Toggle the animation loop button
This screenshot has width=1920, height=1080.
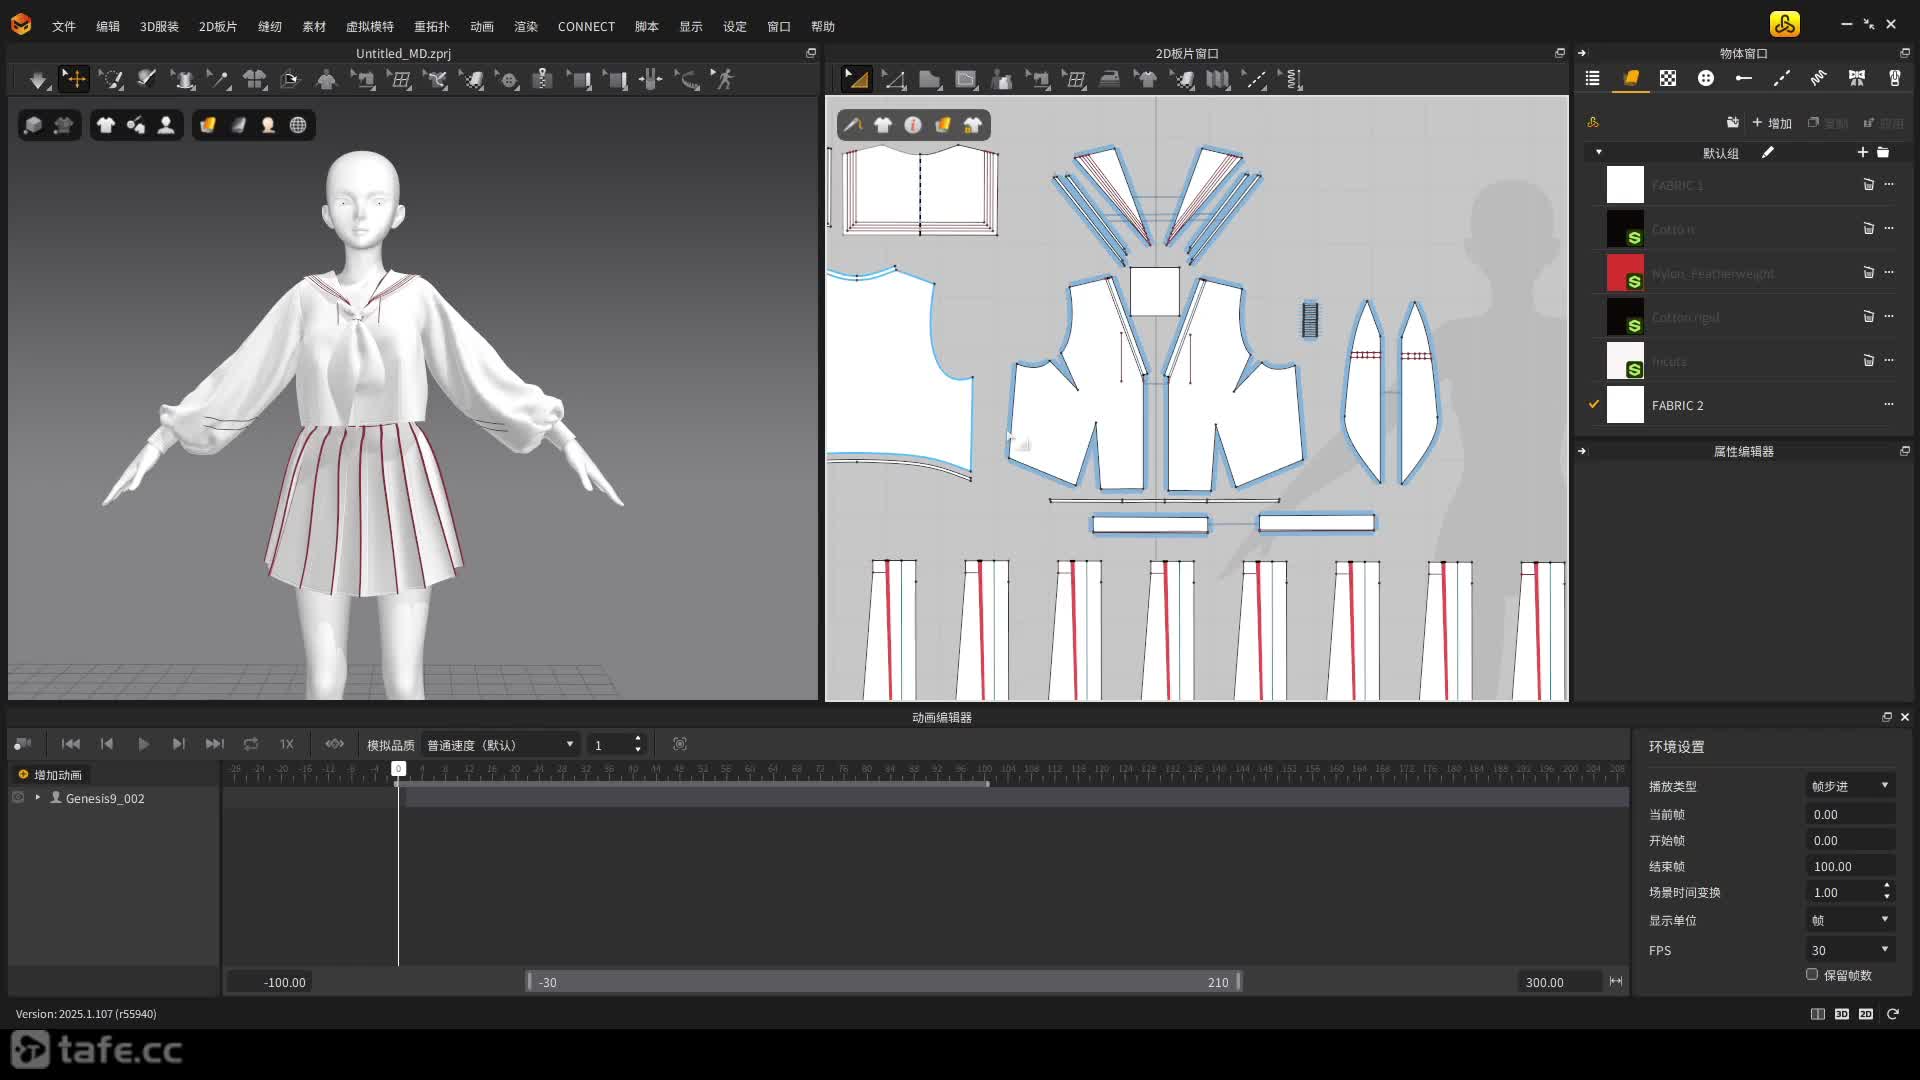[x=251, y=744]
